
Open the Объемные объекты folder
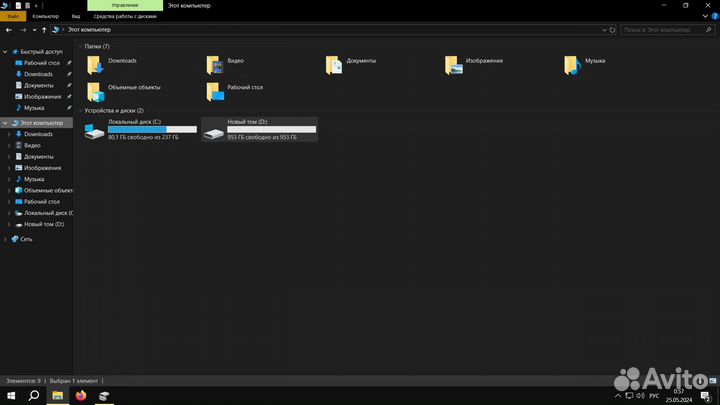pyautogui.click(x=96, y=92)
